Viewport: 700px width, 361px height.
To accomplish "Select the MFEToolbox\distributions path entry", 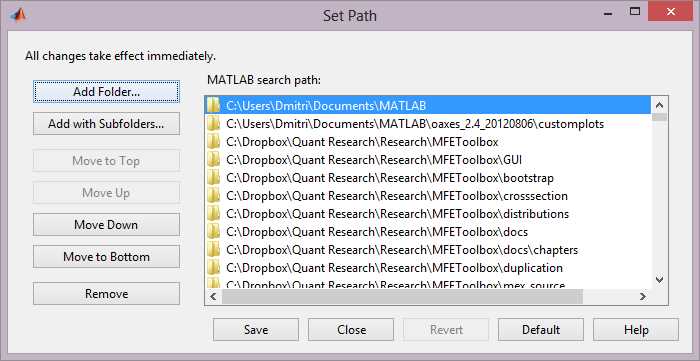I will (x=428, y=214).
